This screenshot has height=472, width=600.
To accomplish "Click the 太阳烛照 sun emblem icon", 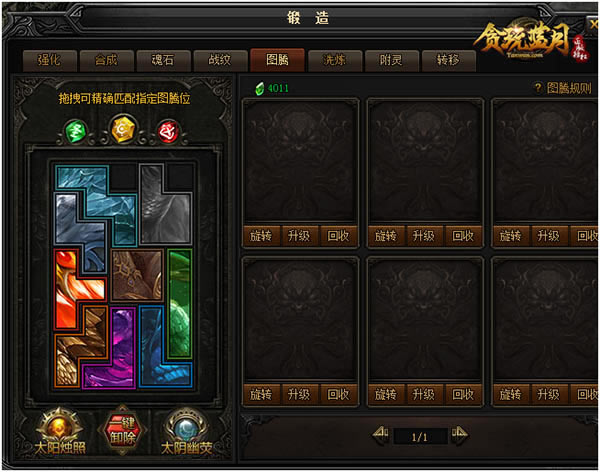I will (x=59, y=426).
